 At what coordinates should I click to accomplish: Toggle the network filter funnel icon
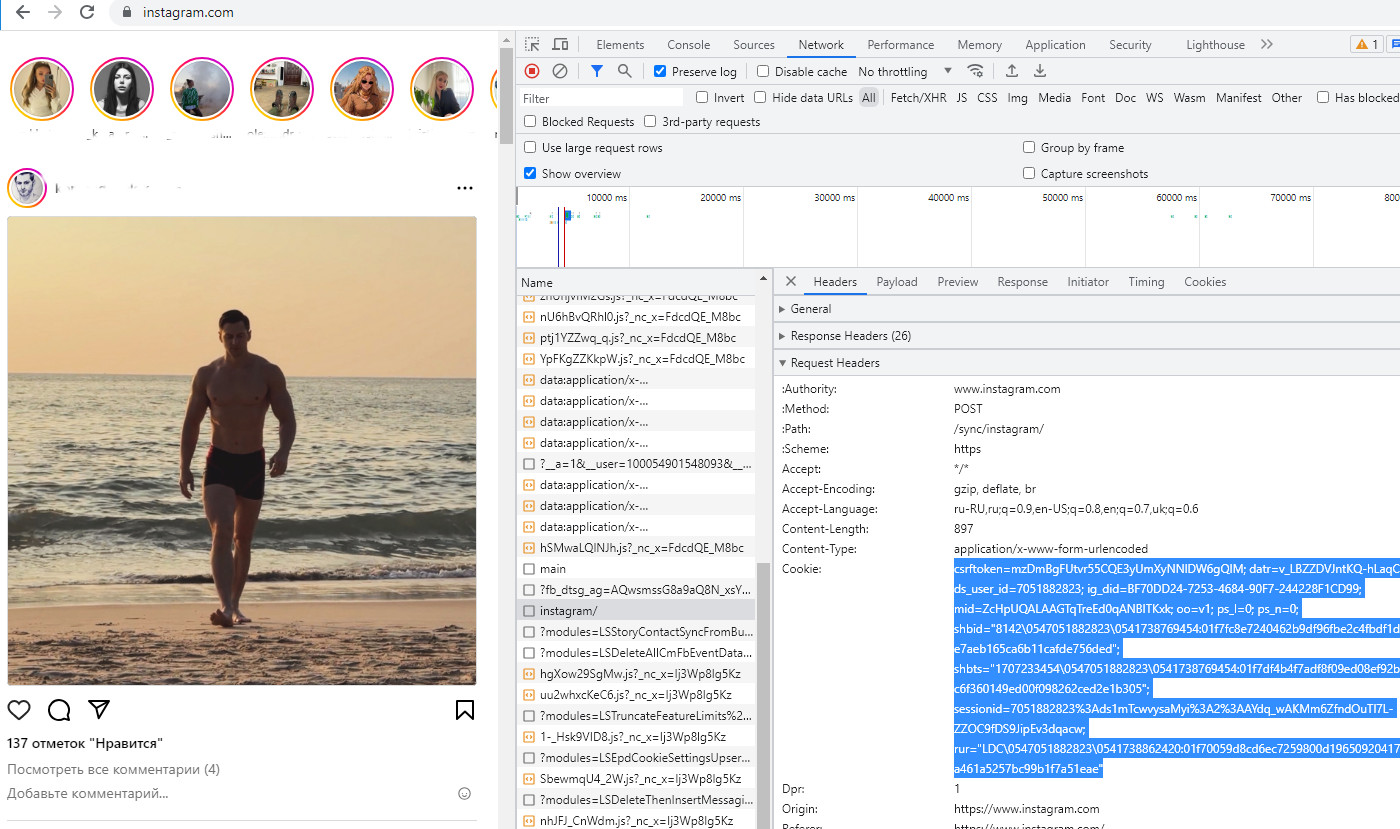(x=597, y=71)
